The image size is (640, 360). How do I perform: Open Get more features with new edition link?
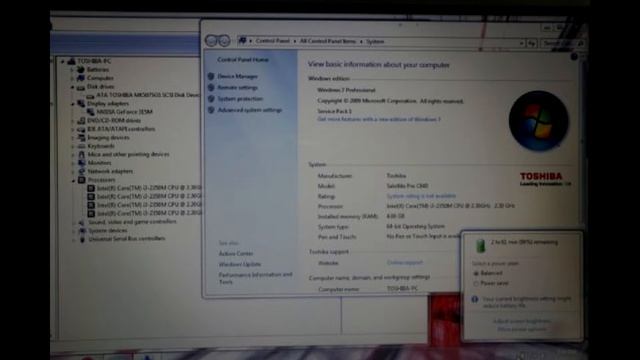379,119
